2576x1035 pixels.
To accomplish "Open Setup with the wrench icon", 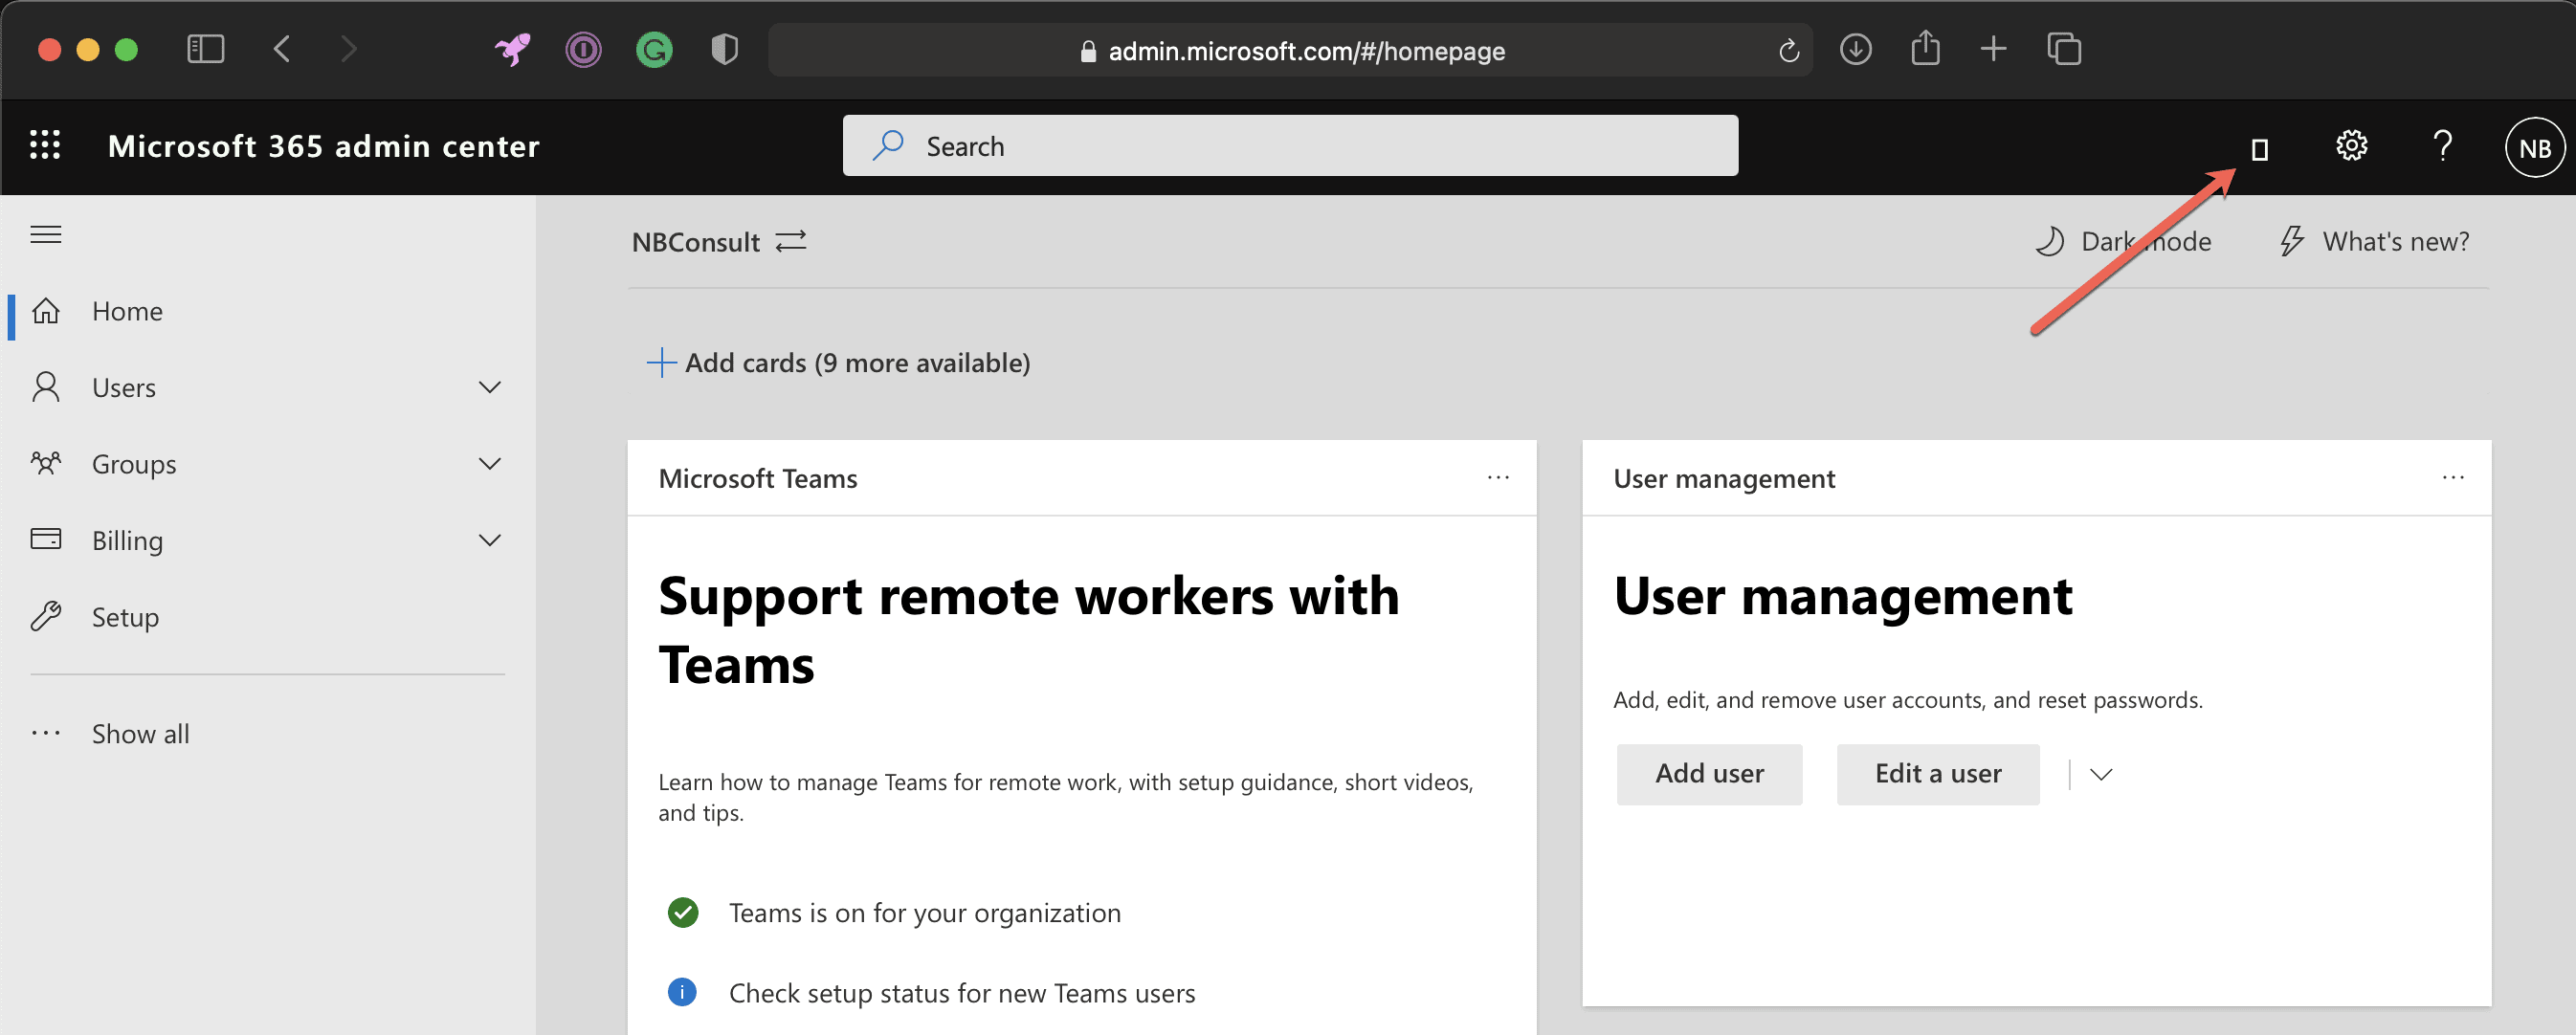I will point(46,616).
